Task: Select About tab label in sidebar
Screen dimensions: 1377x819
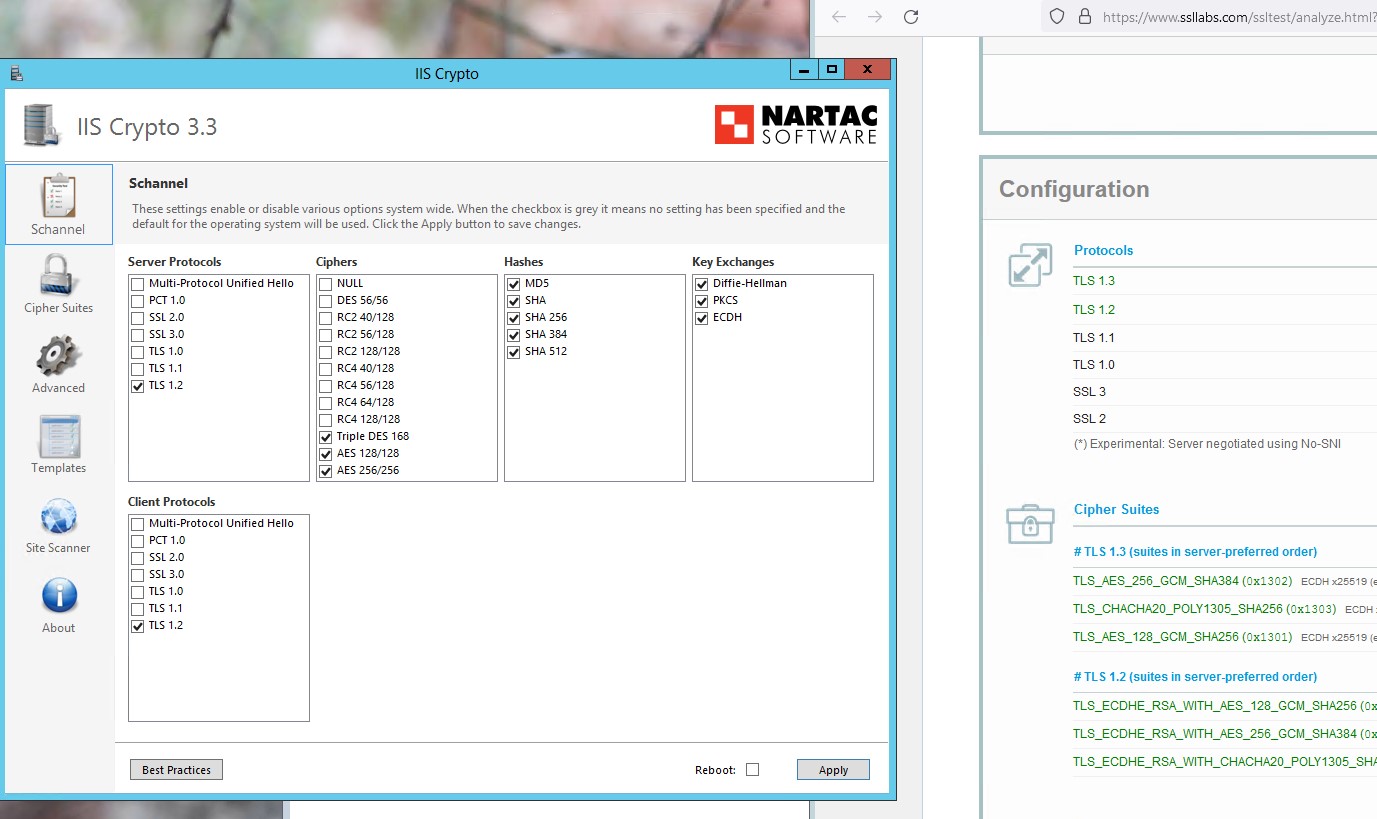Action: click(58, 628)
